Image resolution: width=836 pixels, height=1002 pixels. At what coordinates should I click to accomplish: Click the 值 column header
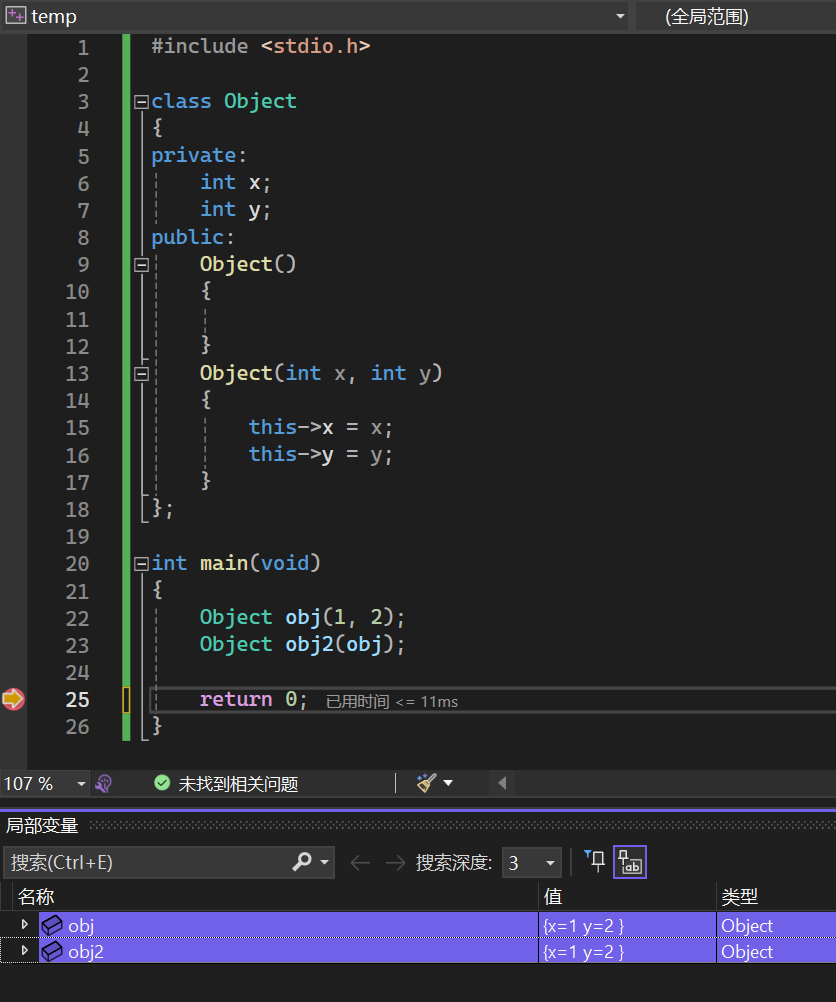tap(553, 896)
